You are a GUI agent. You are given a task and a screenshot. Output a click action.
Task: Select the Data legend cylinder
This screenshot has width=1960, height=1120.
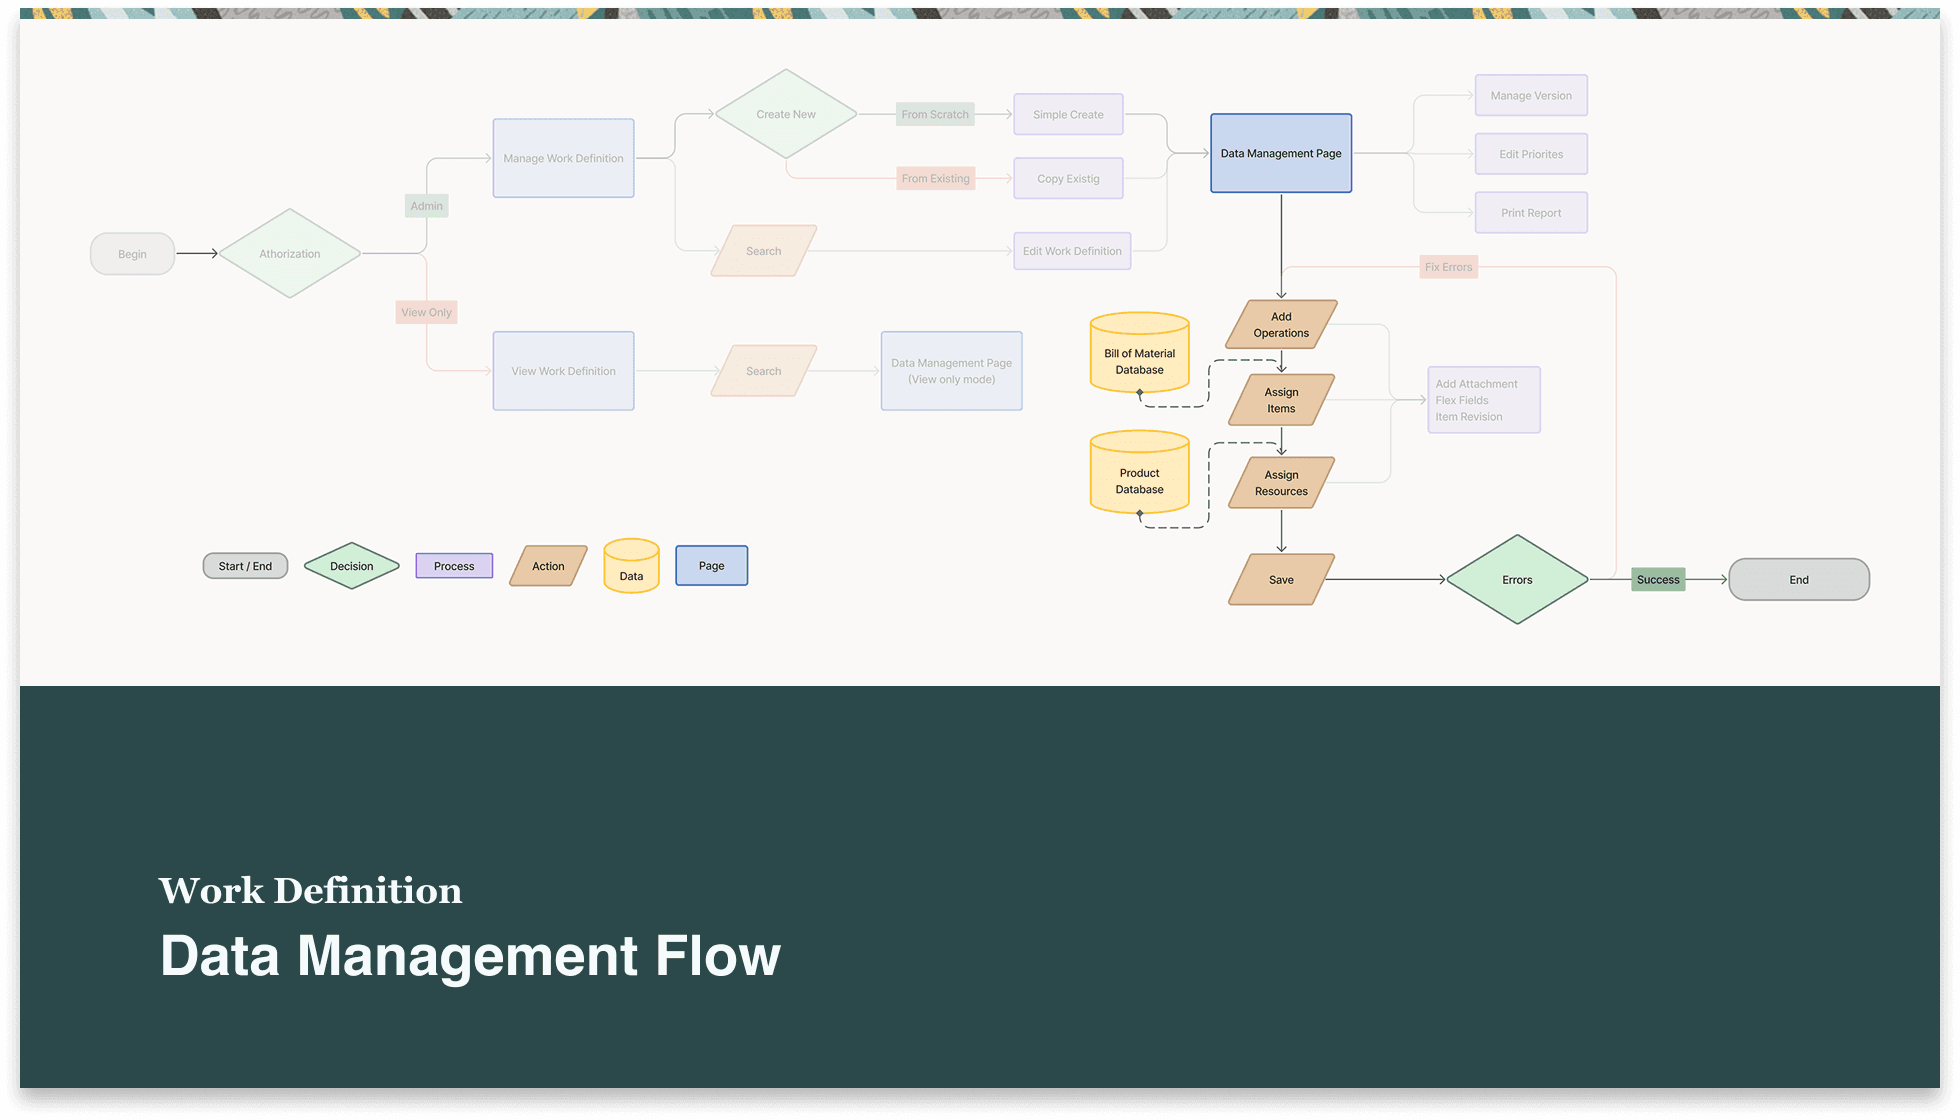coord(631,567)
